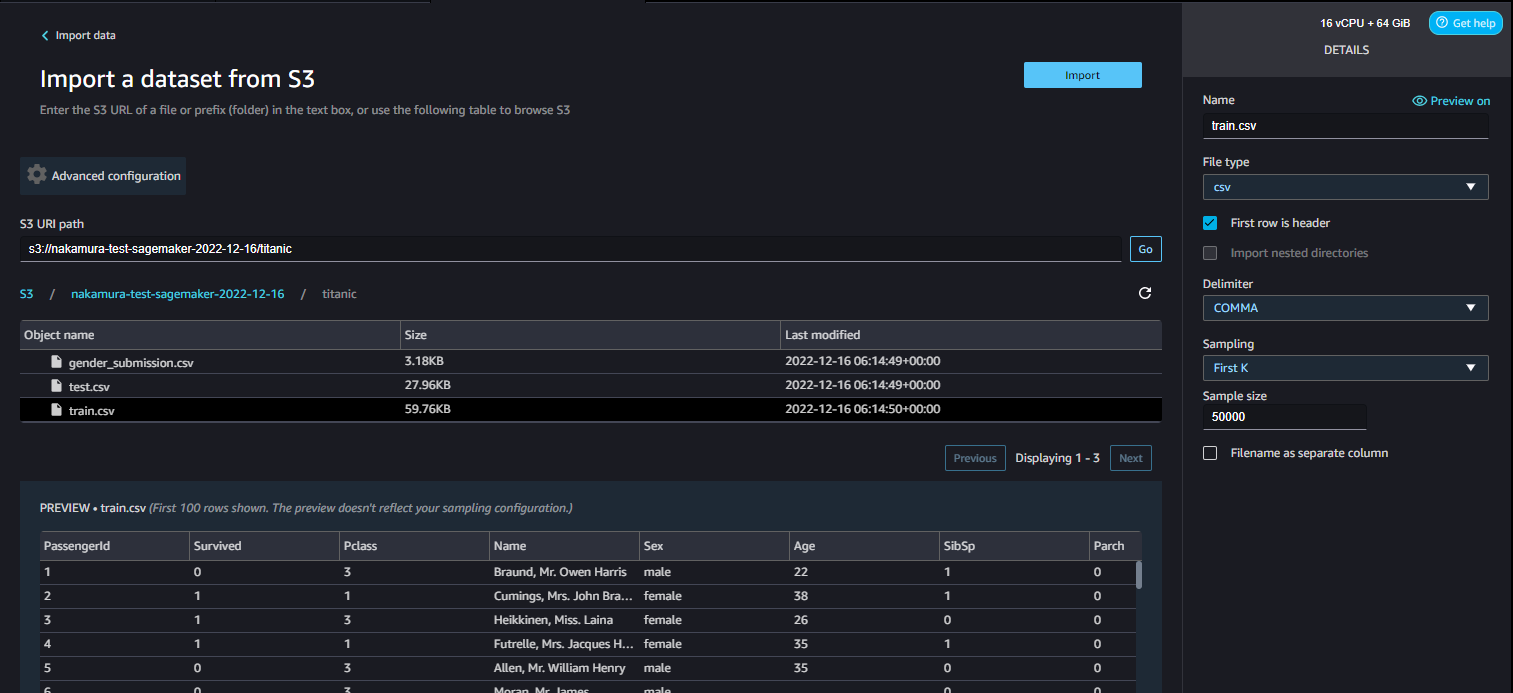
Task: Click the Advanced configuration gear icon
Action: [37, 175]
